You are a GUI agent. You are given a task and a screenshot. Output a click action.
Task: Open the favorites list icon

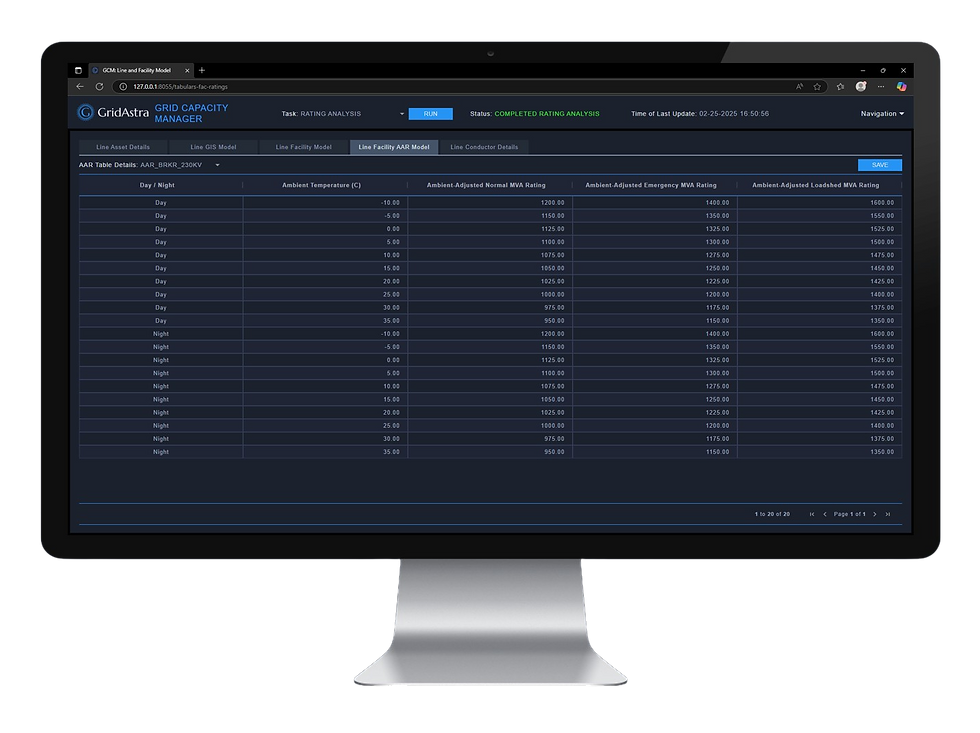point(841,87)
